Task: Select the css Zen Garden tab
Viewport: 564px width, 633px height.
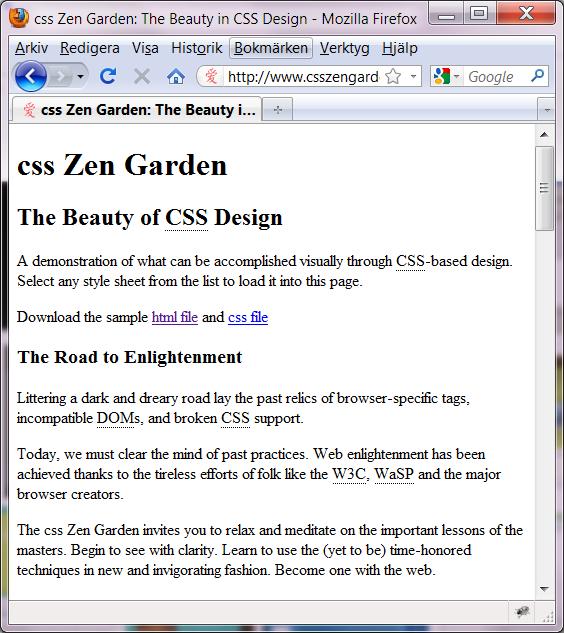Action: [137, 109]
